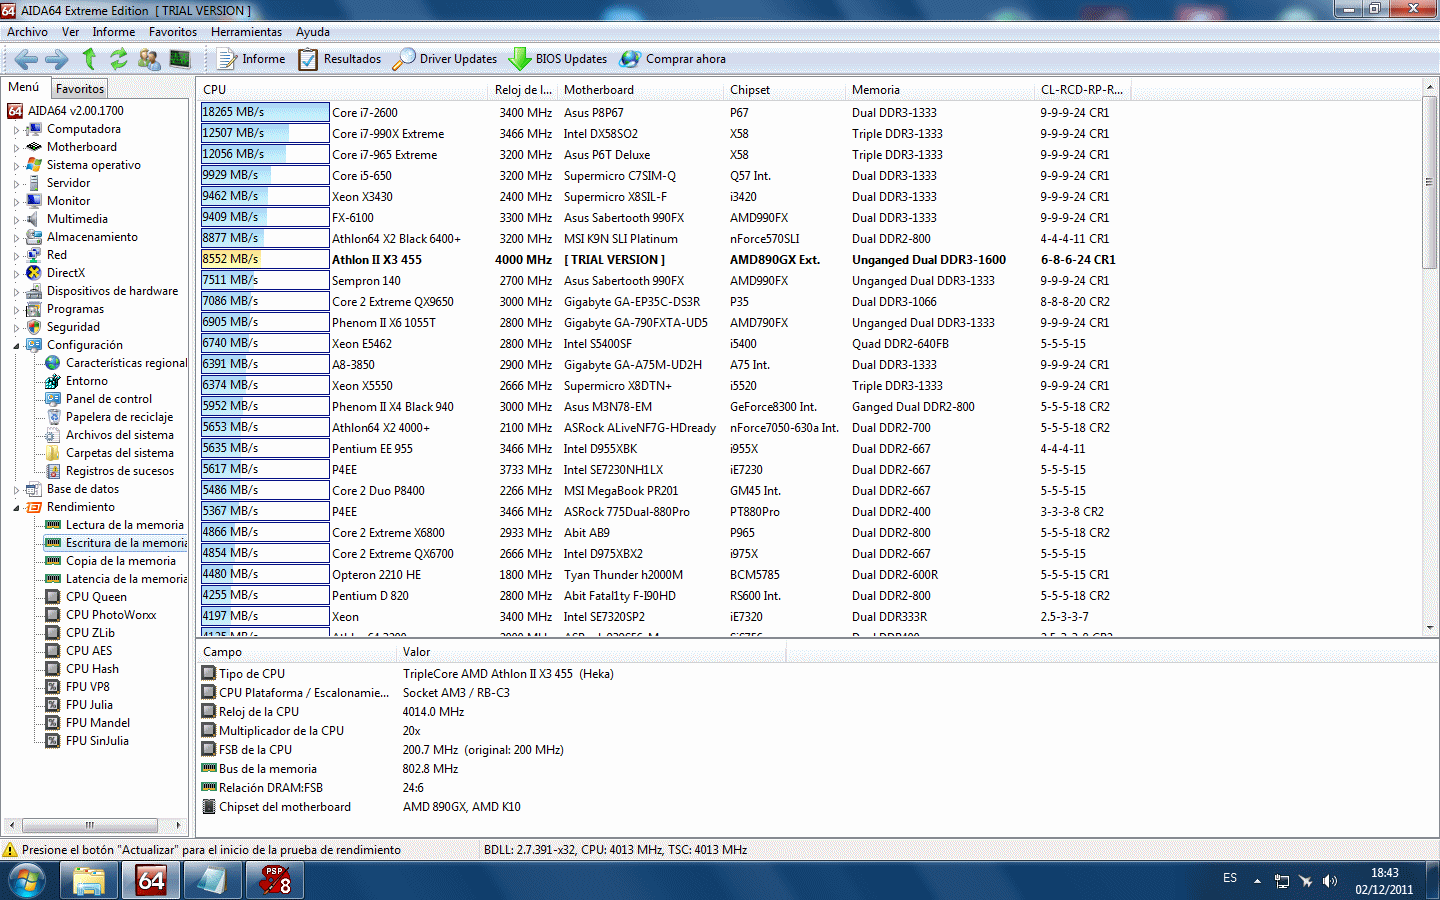Expand the Base de datos node

(x=16, y=490)
